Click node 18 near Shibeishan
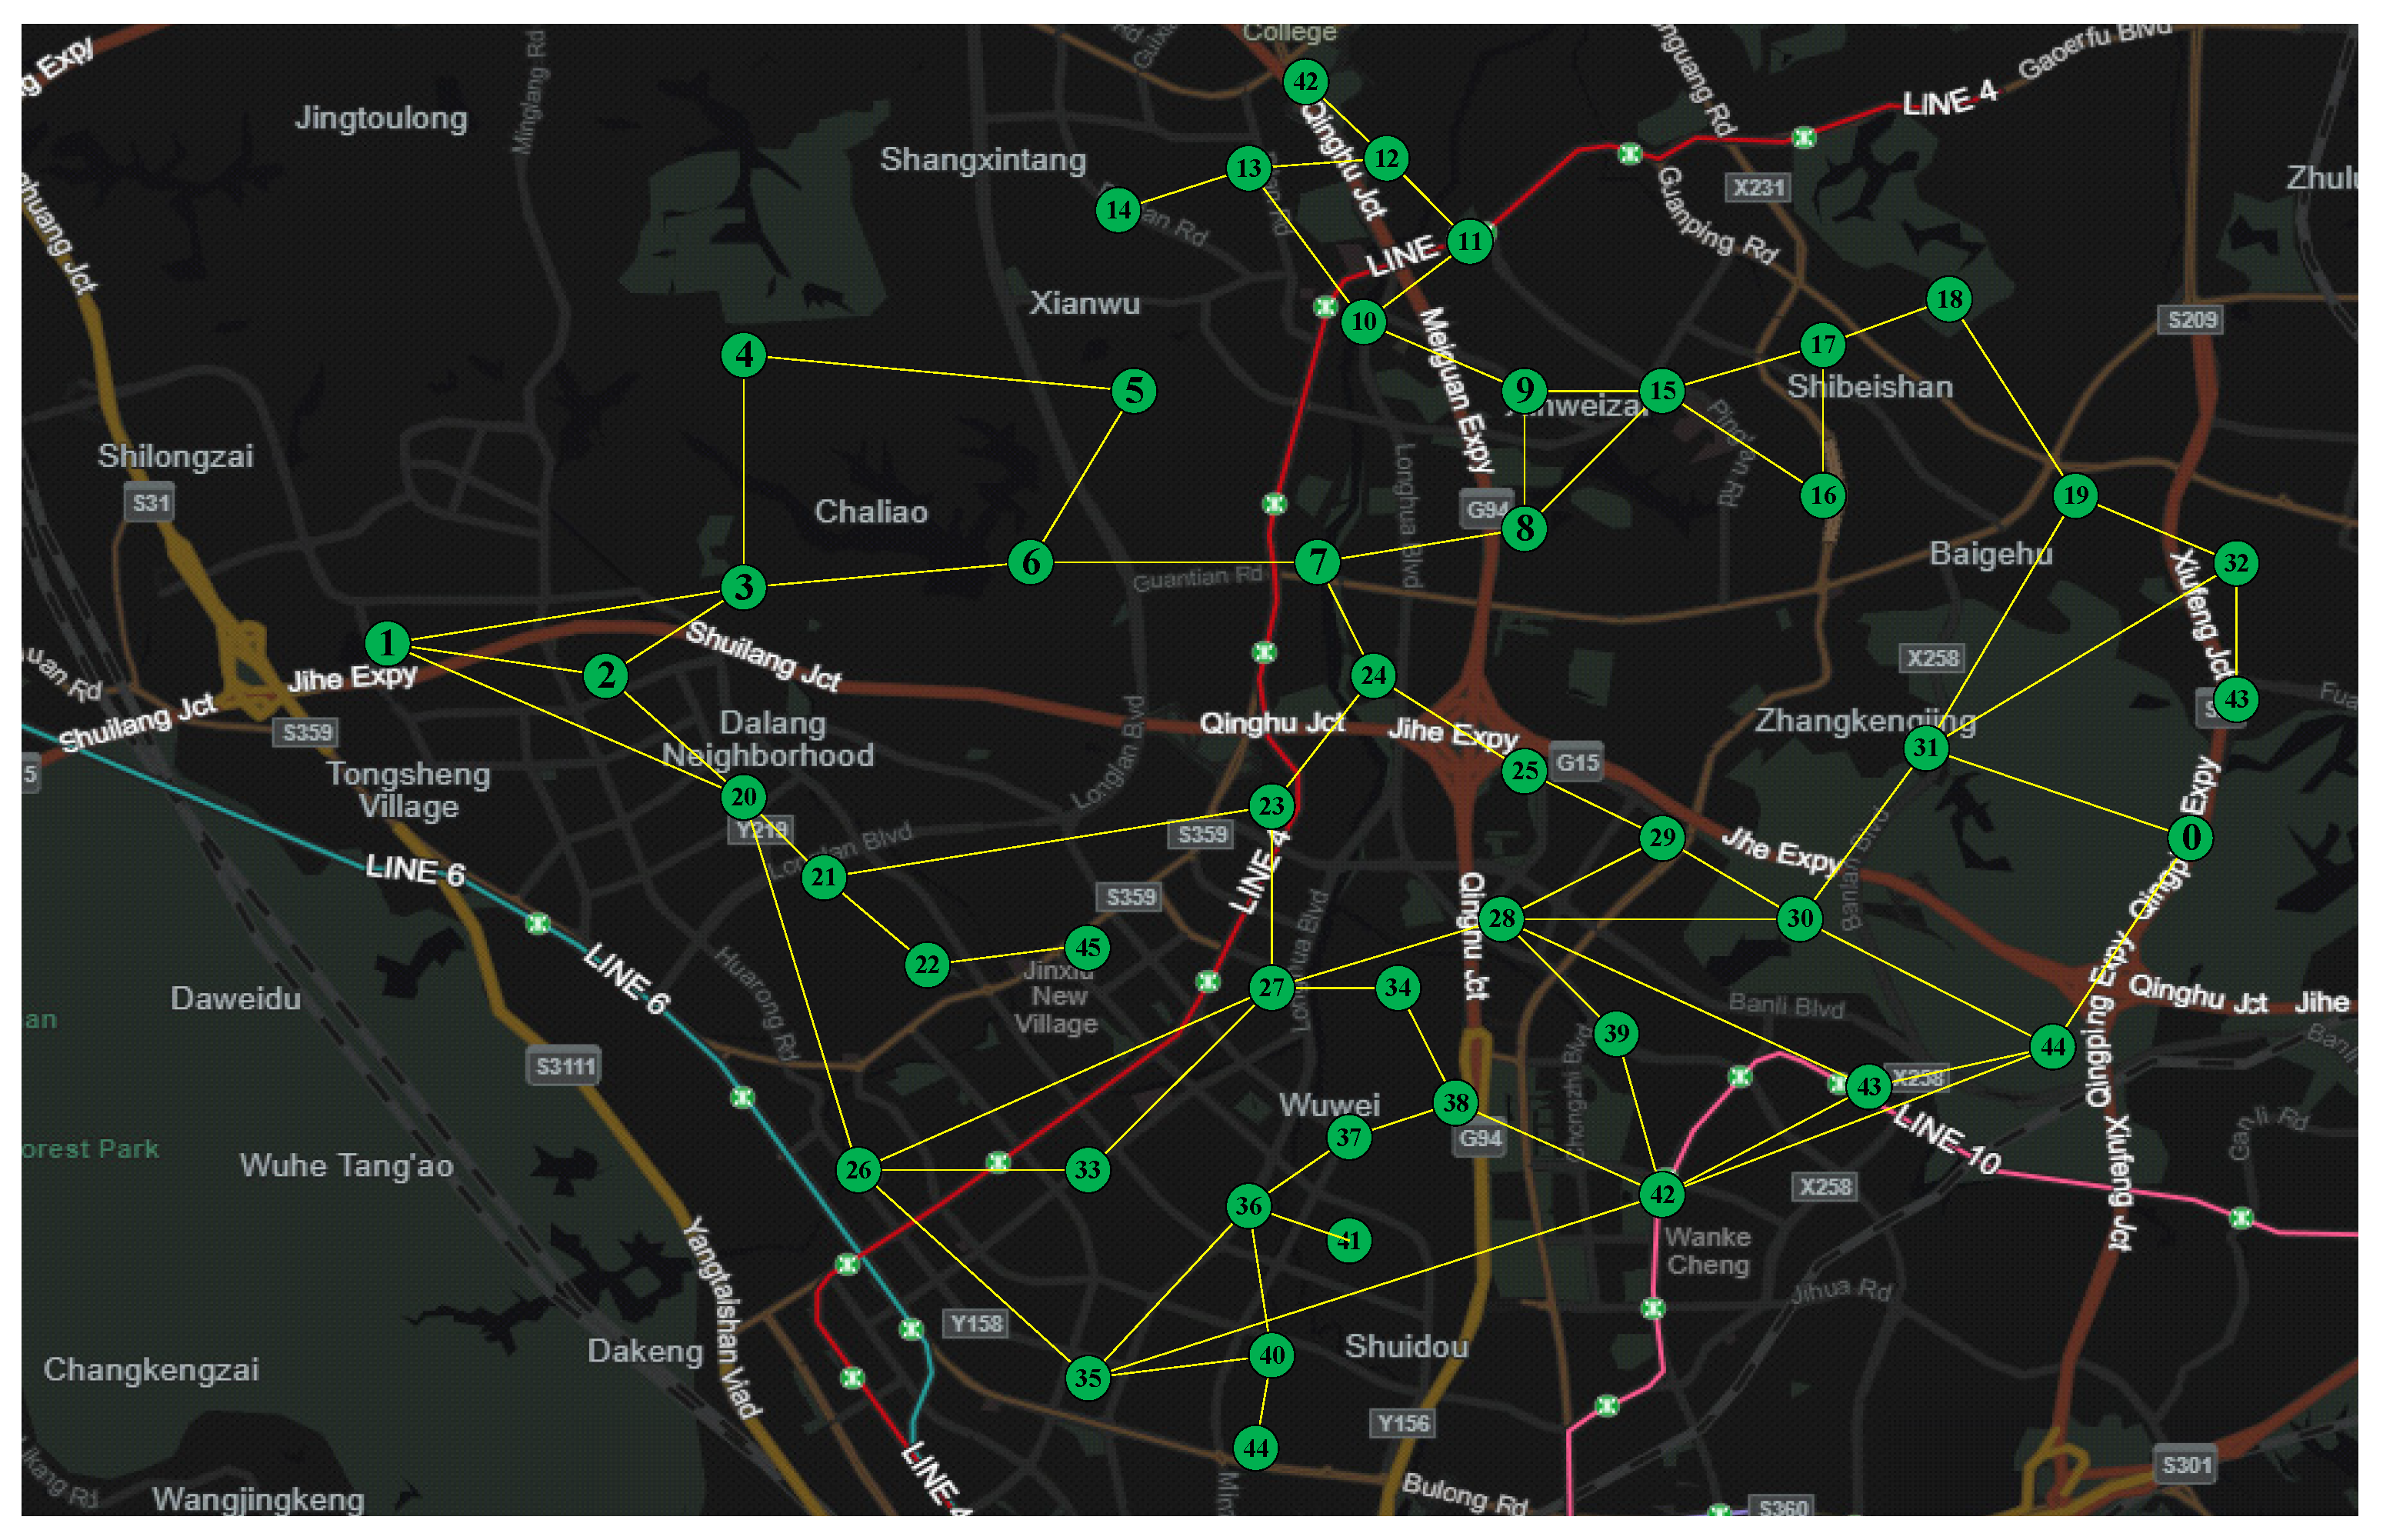Viewport: 2383px width, 1540px height. tap(1948, 299)
